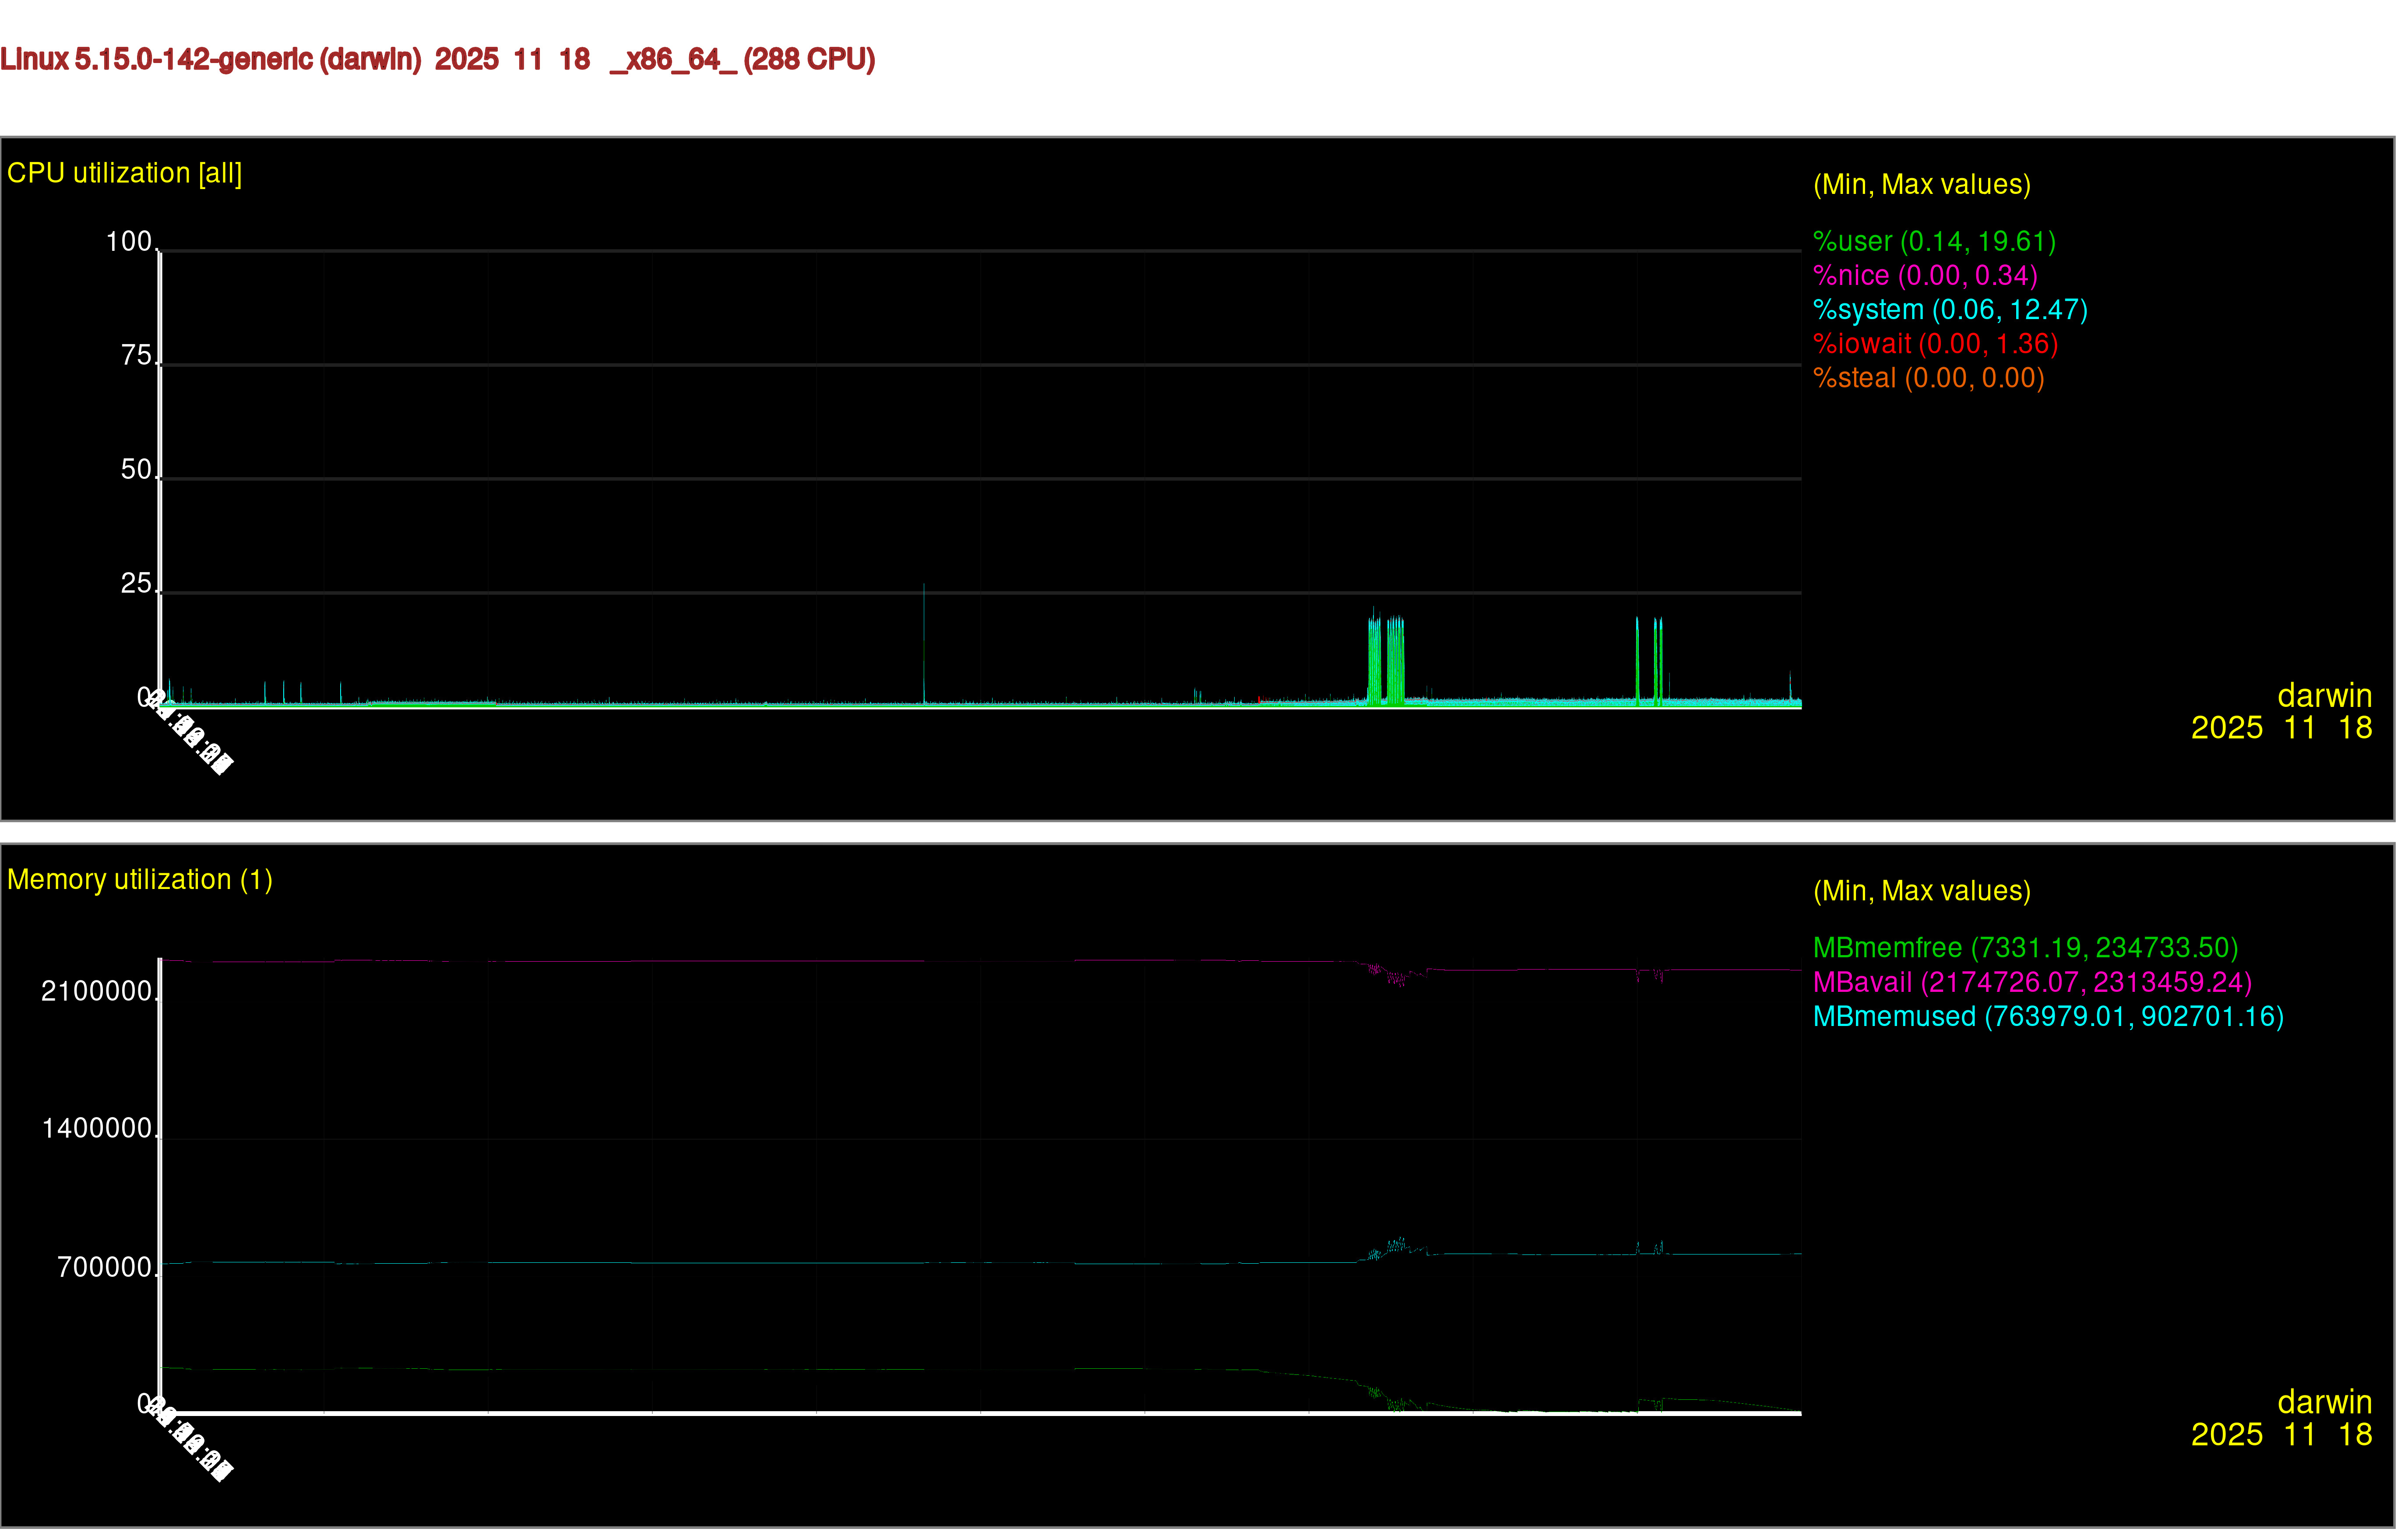Click the %user legend entry
This screenshot has height=1532, width=2408.
pos(1933,242)
